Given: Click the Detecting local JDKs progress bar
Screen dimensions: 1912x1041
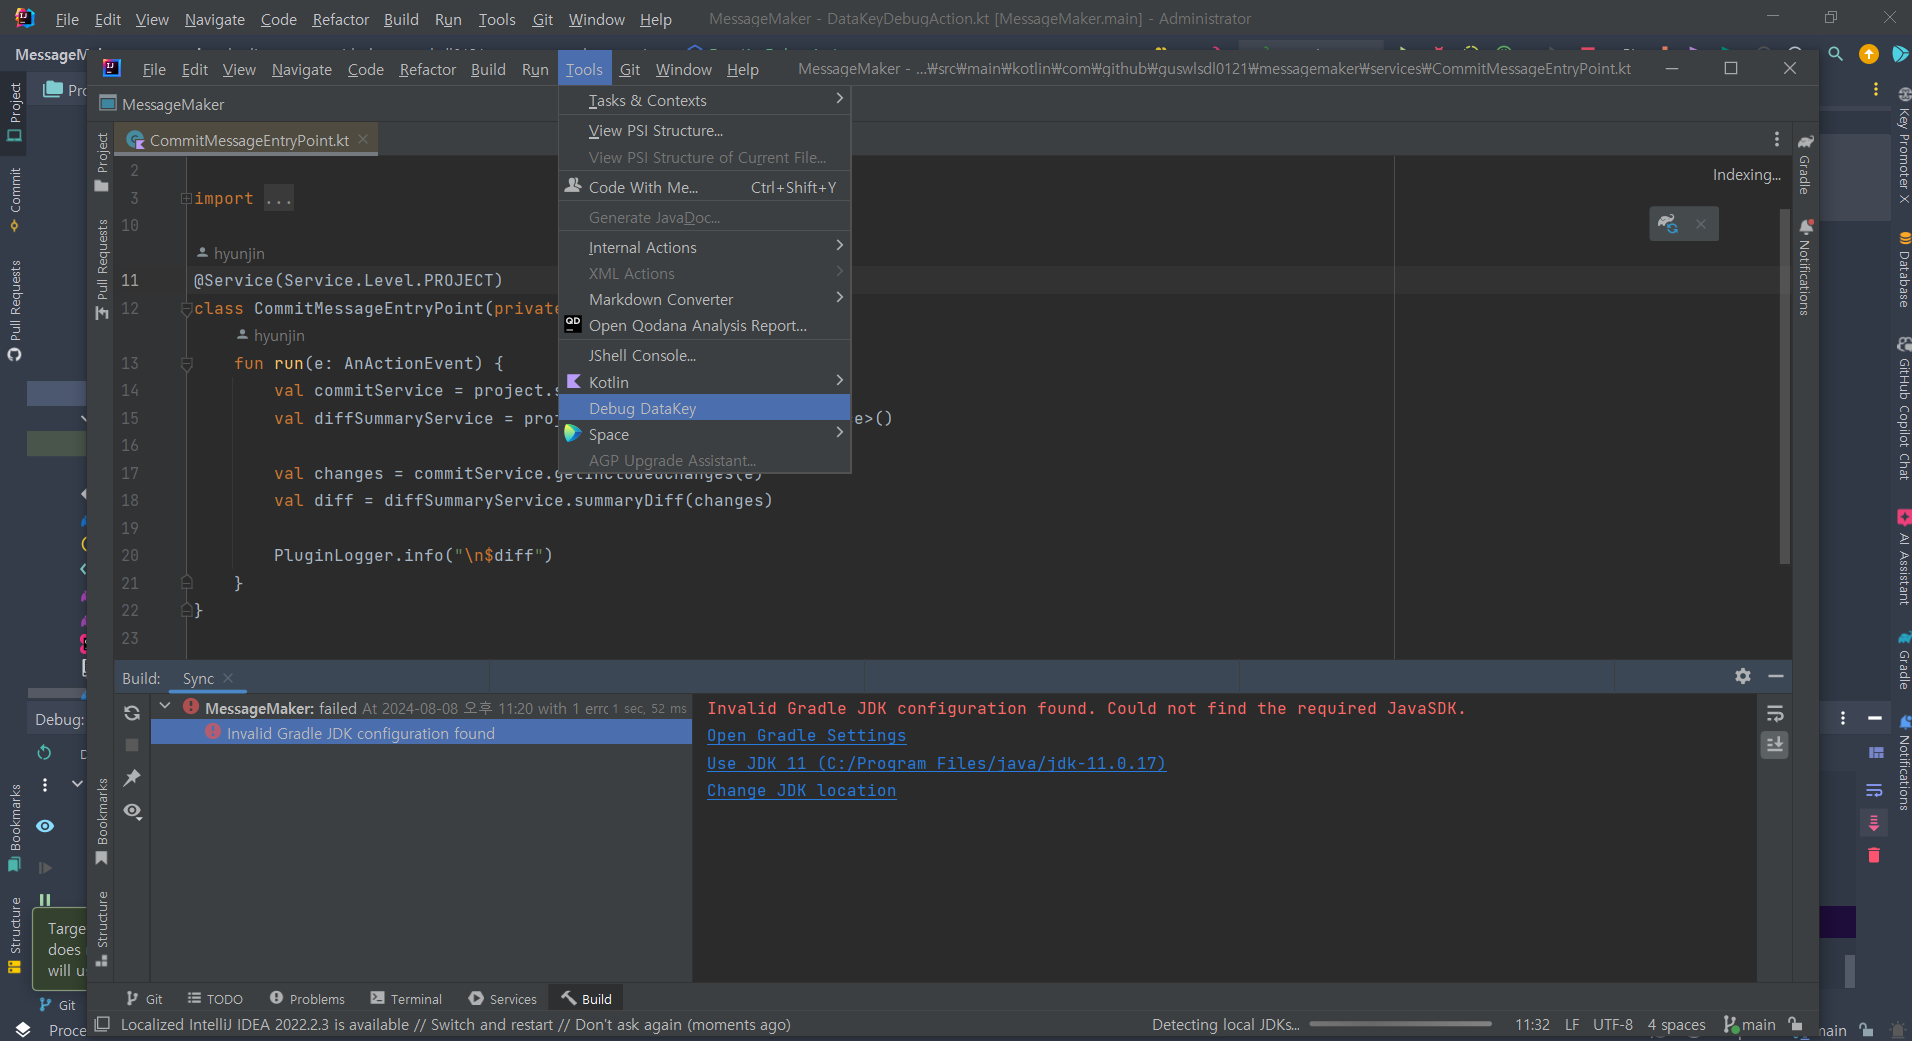Looking at the screenshot, I should tap(1400, 1024).
